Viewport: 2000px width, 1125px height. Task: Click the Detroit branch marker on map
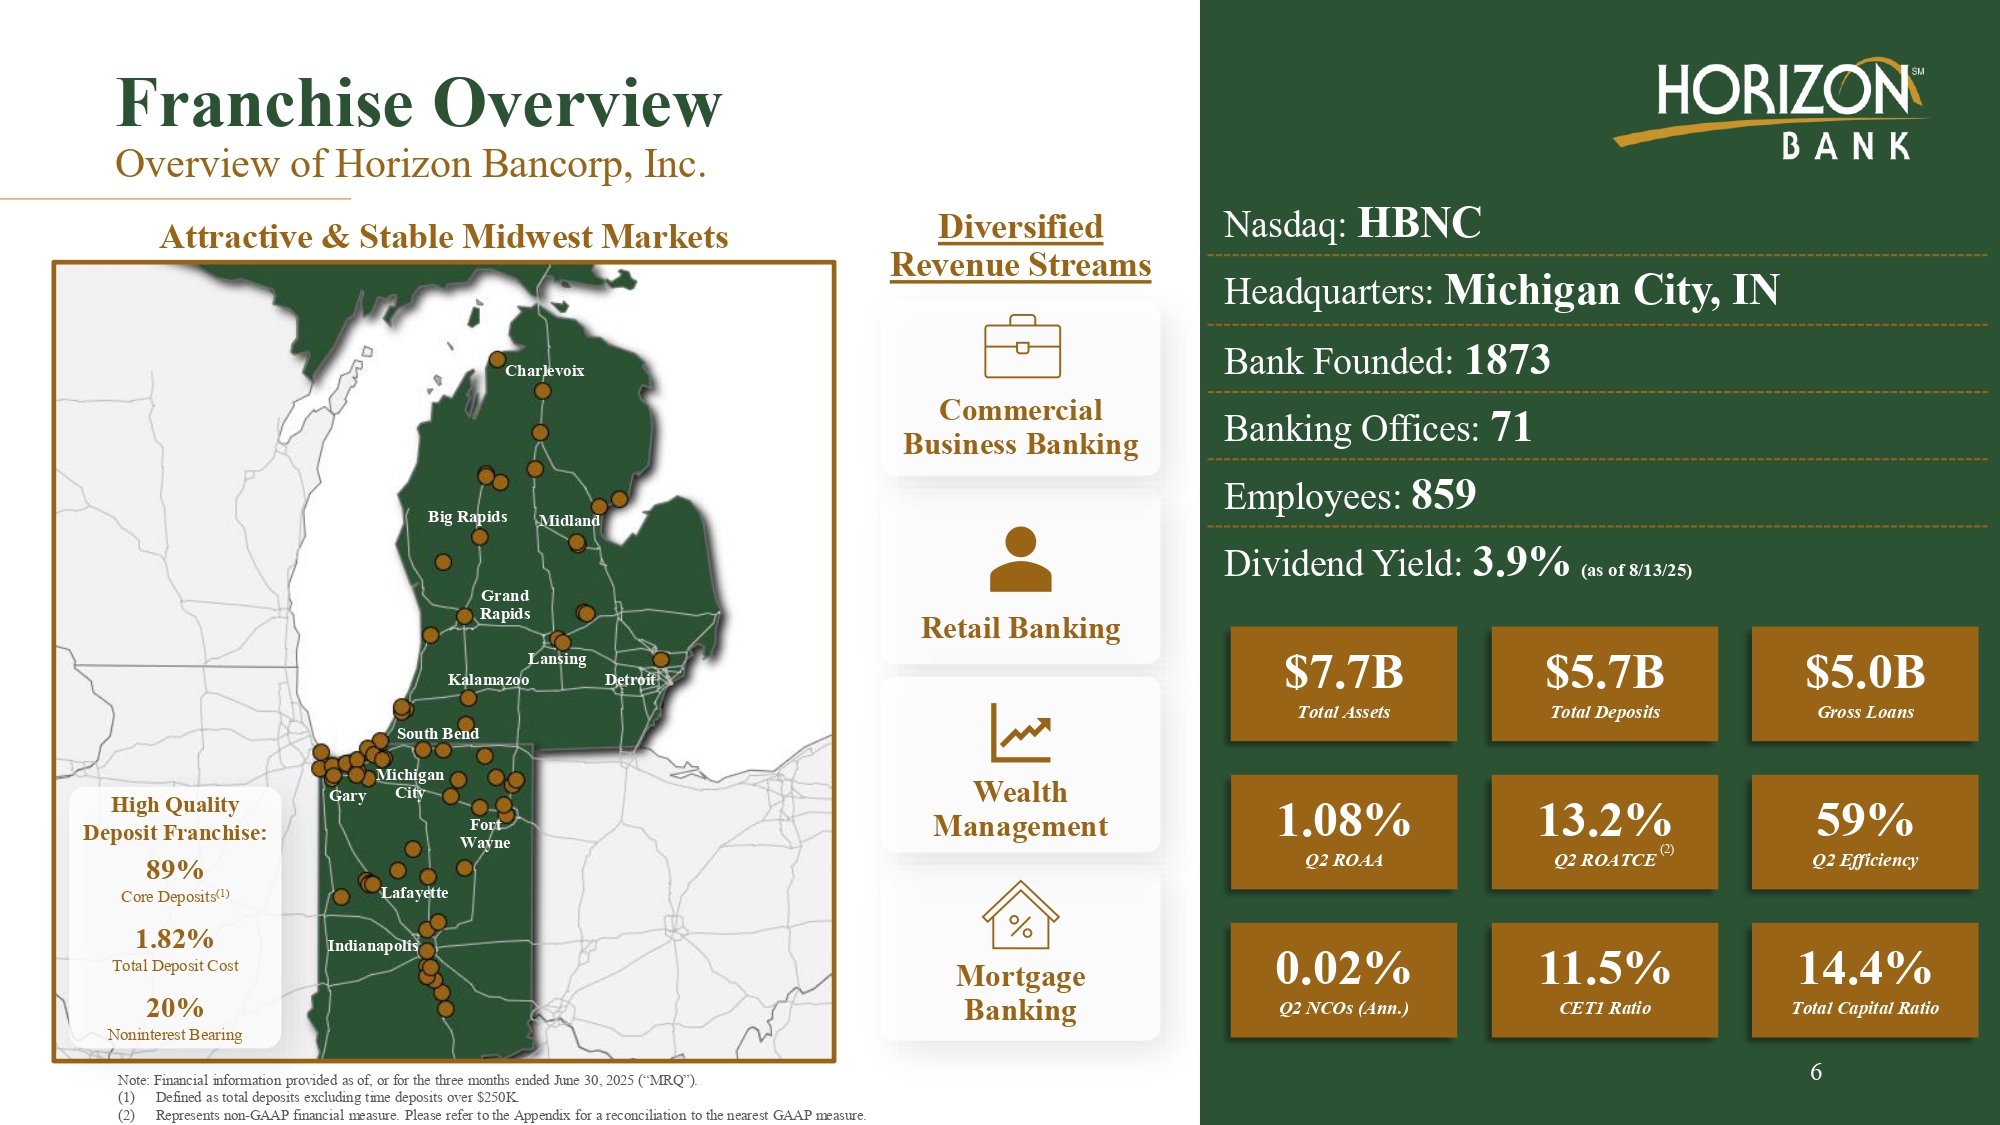[661, 659]
